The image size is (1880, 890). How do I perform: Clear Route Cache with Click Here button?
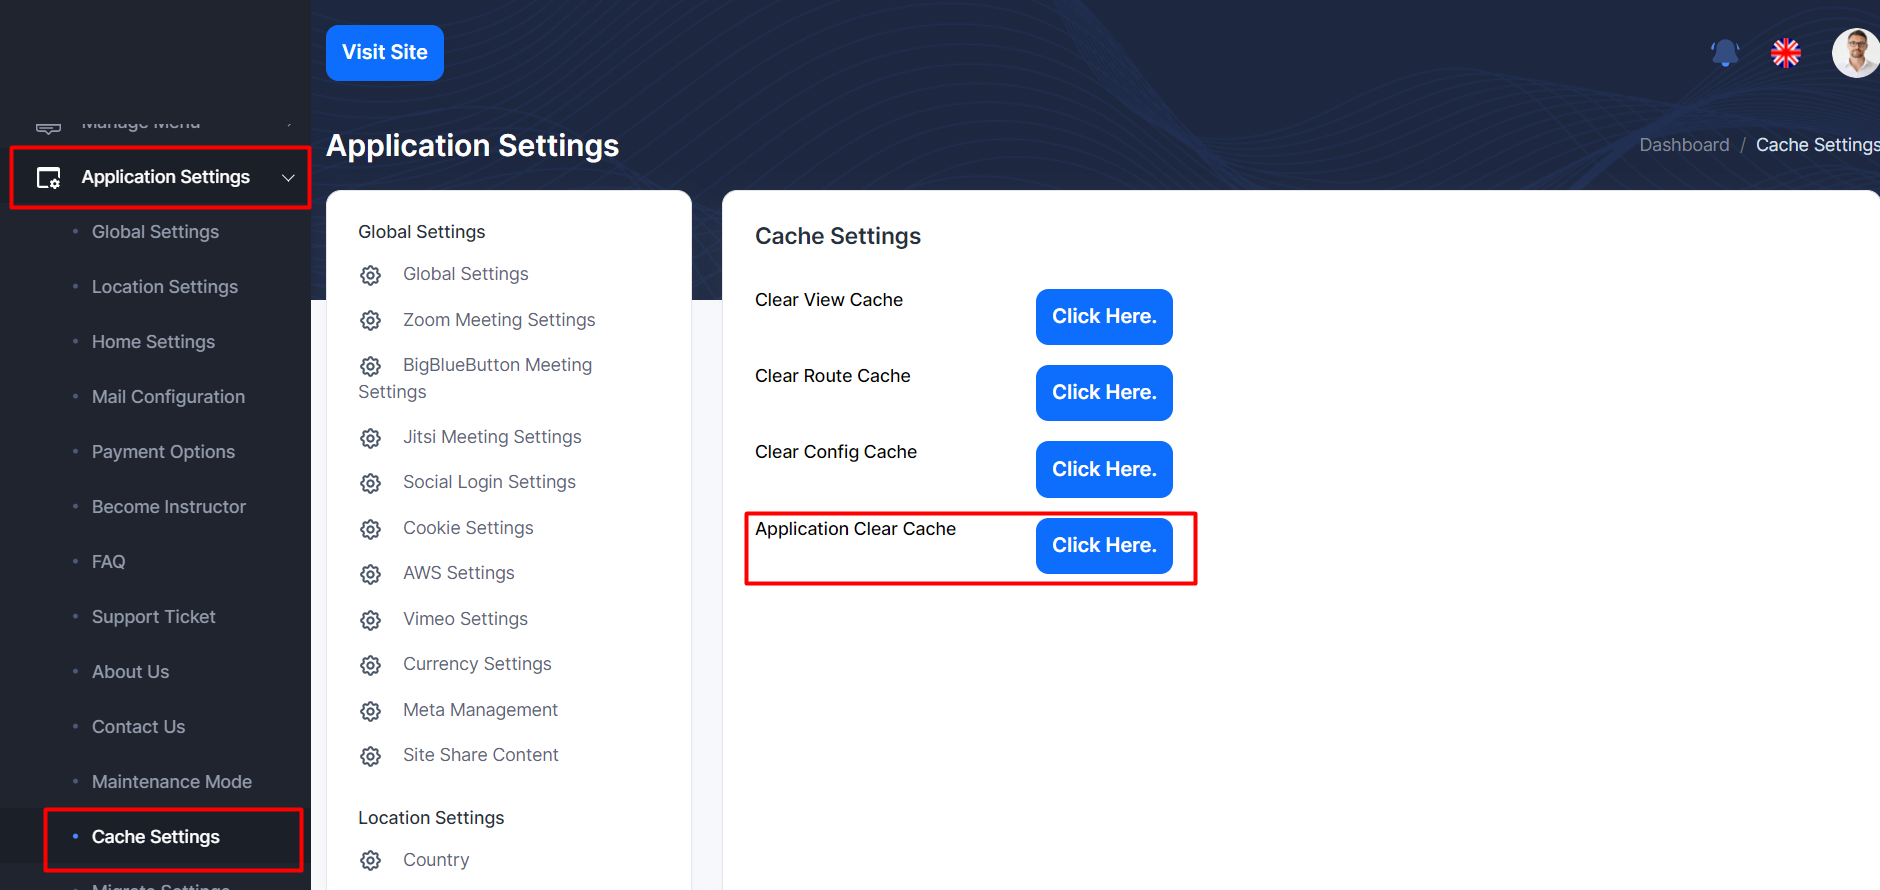tap(1104, 393)
